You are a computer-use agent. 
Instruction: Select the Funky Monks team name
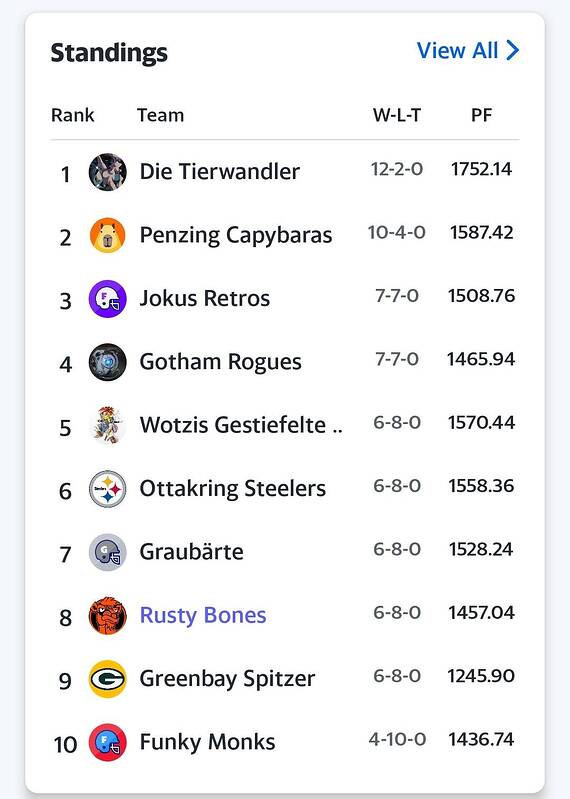pyautogui.click(x=207, y=742)
